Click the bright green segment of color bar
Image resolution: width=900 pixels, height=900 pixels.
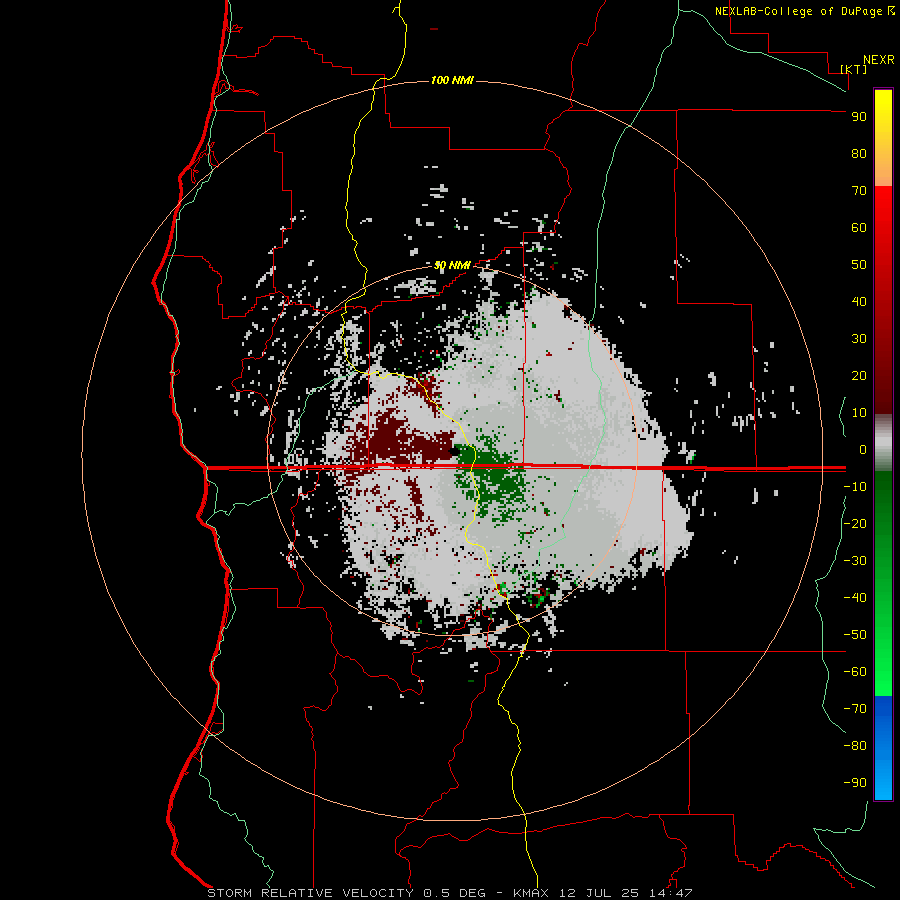(883, 660)
